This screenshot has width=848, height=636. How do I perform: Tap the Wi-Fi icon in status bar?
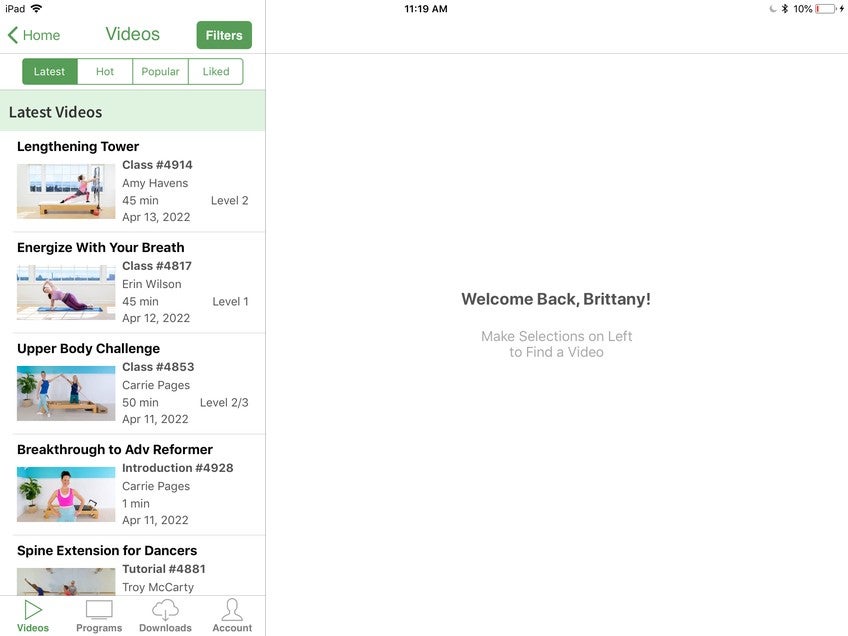(x=37, y=9)
